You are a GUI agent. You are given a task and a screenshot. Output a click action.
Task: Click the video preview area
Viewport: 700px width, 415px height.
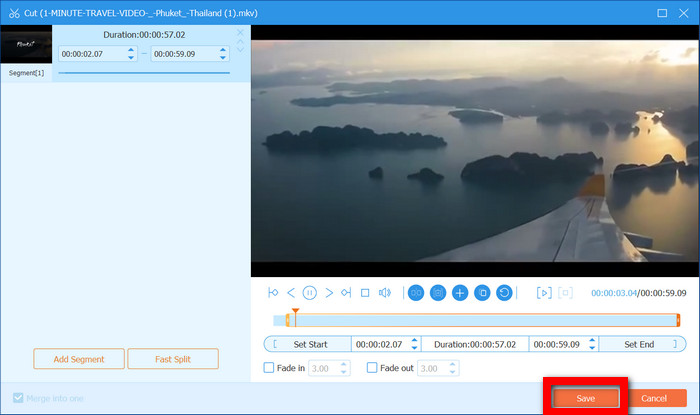pyautogui.click(x=475, y=151)
